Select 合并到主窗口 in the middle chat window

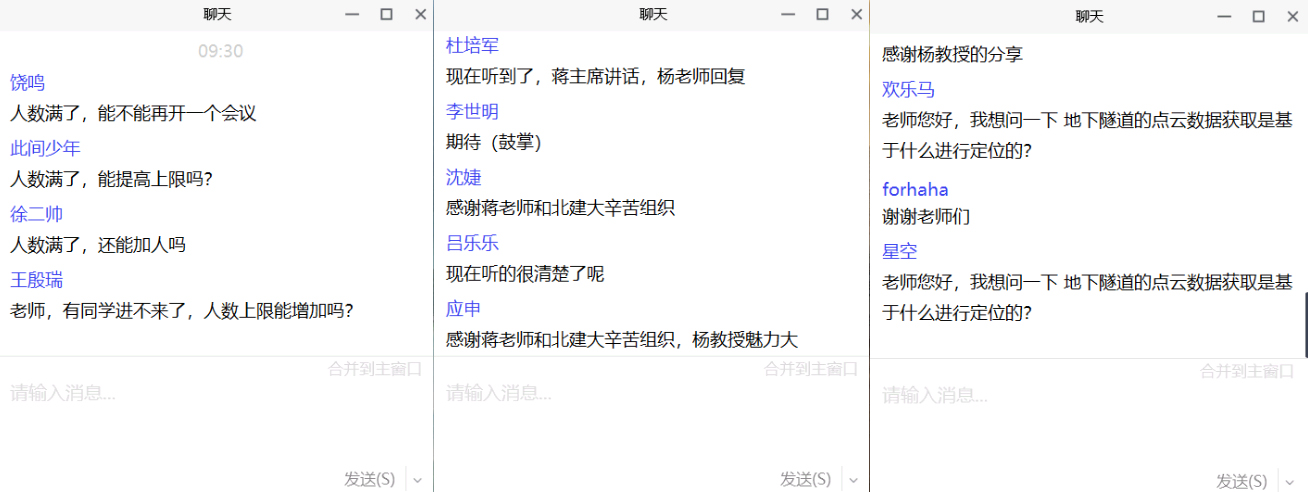point(811,369)
